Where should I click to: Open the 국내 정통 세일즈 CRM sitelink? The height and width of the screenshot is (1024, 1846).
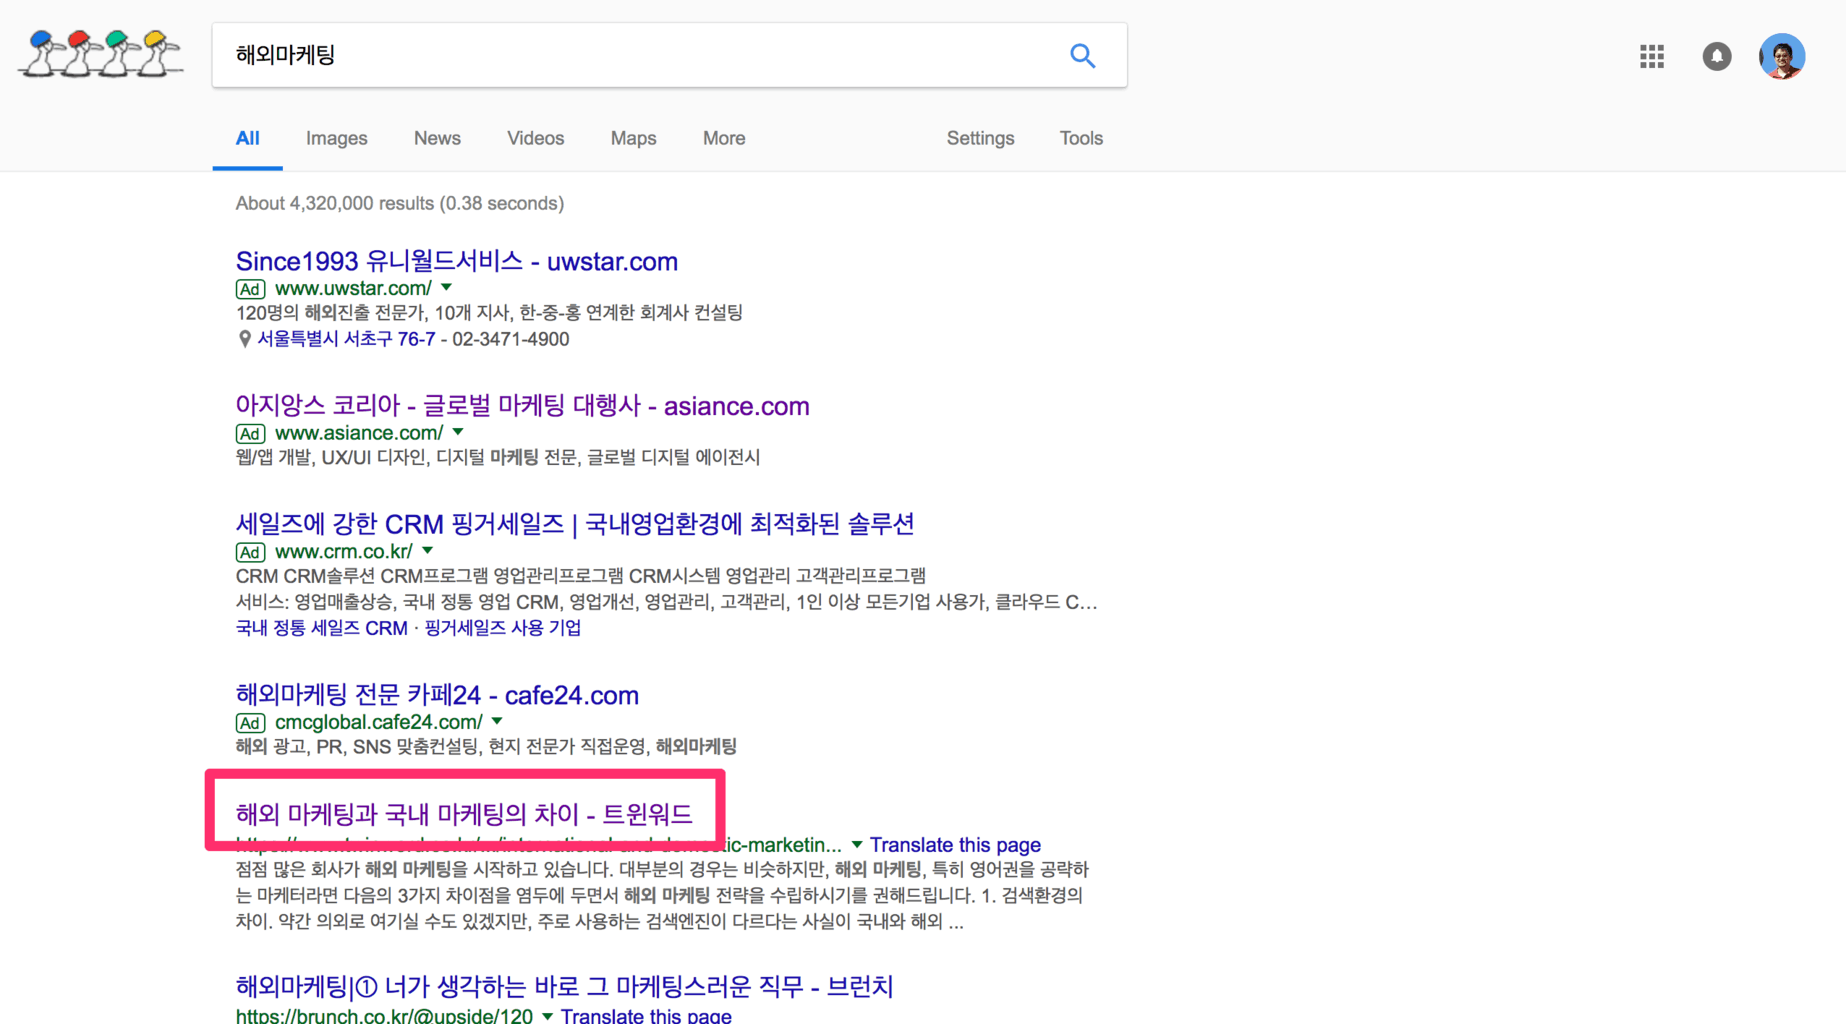coord(321,628)
